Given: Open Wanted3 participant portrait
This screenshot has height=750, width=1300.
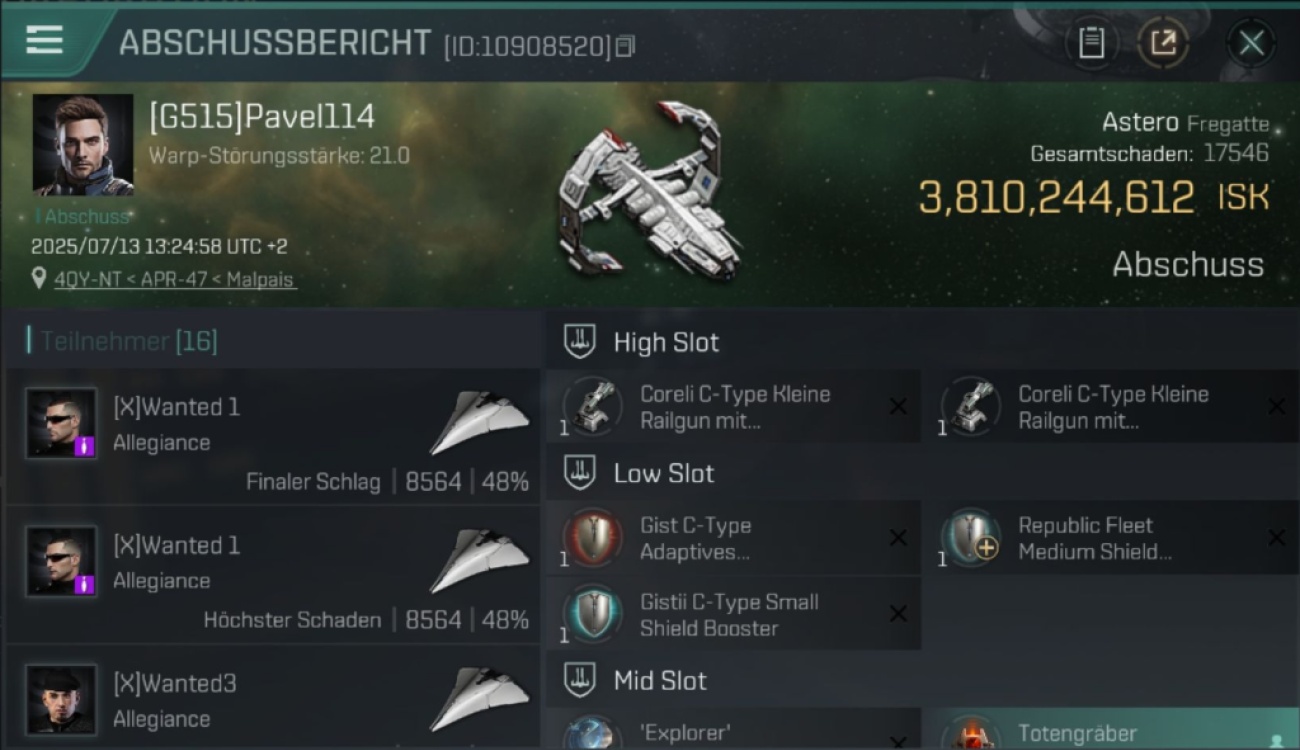Looking at the screenshot, I should coord(61,699).
